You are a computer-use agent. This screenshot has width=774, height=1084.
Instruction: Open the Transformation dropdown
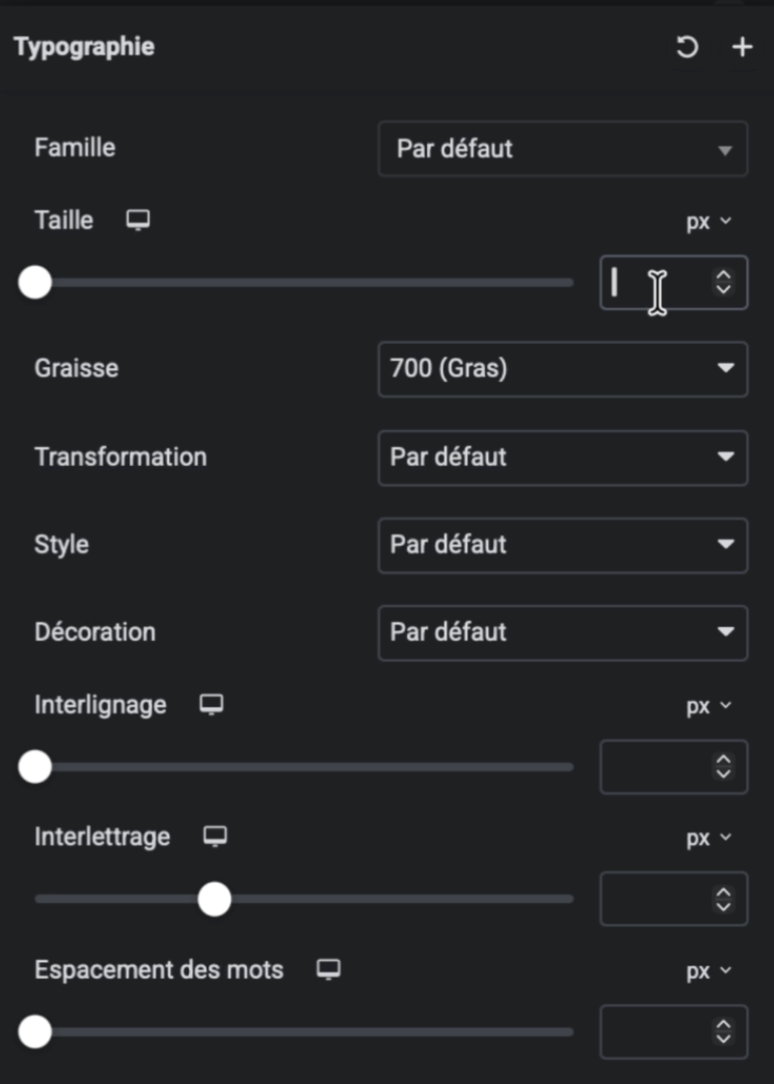tap(562, 457)
